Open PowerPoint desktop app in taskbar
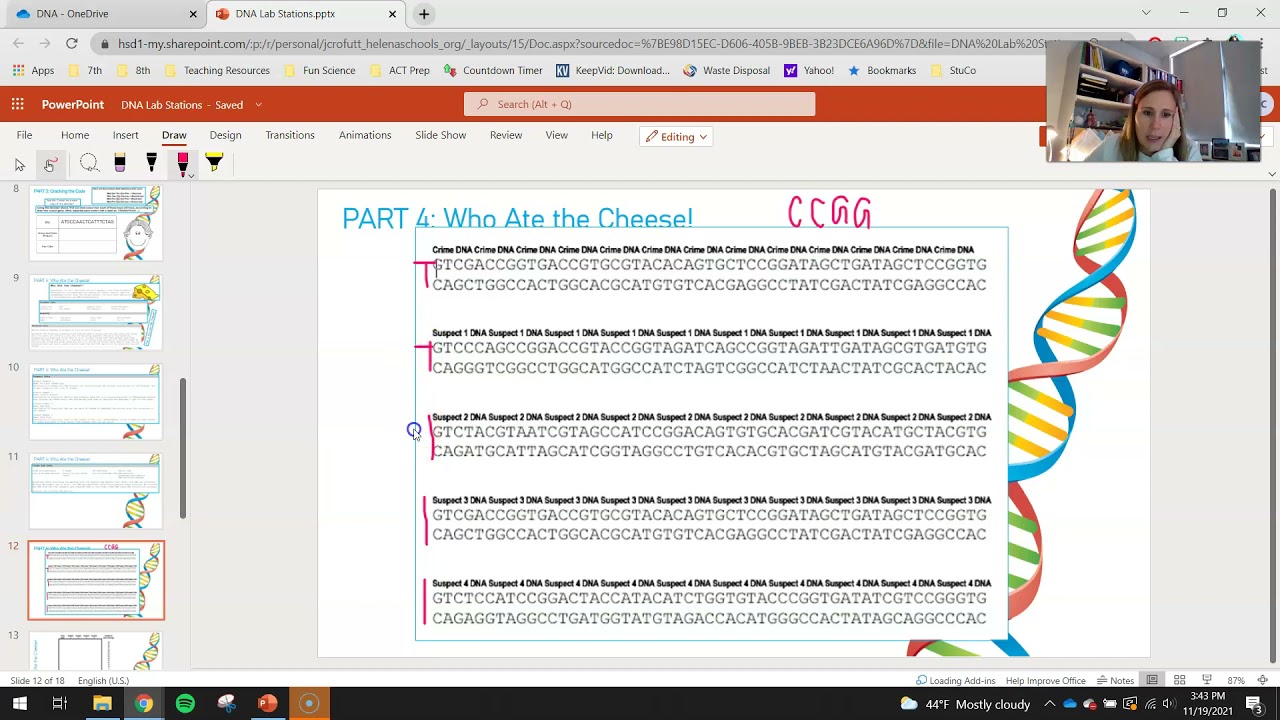 point(267,704)
